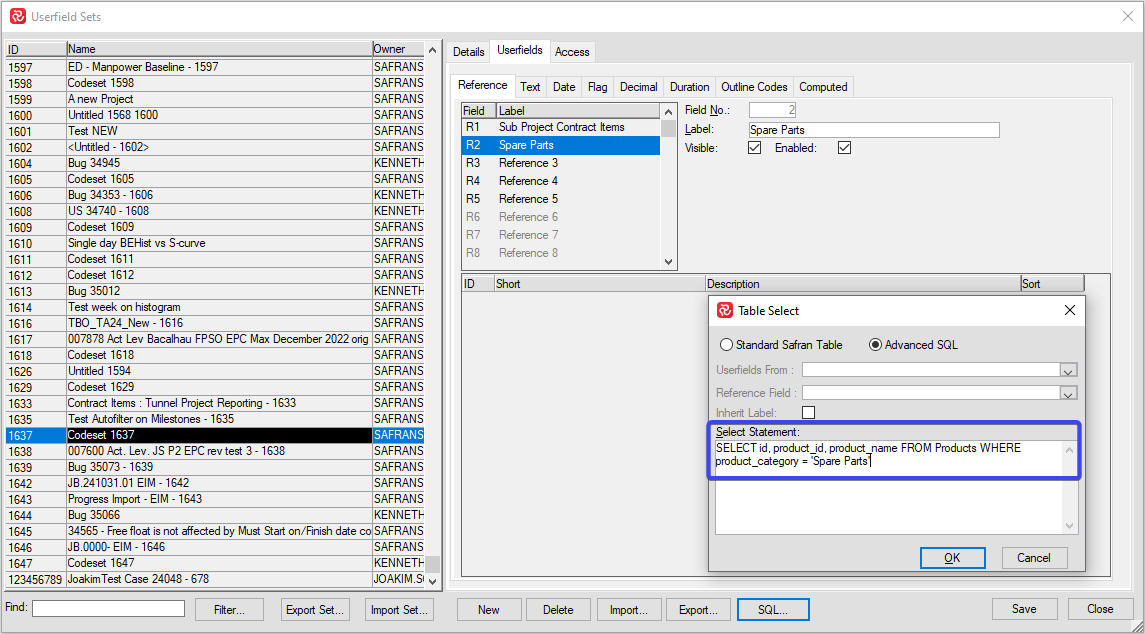This screenshot has height=634, width=1145.
Task: Open the Duration field type tab
Action: [689, 87]
